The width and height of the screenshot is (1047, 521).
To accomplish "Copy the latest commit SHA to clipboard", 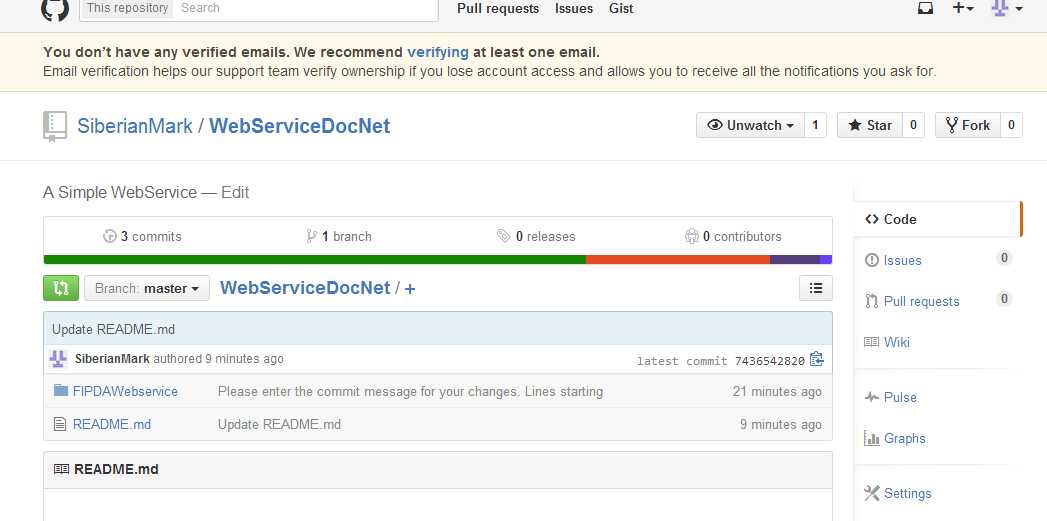I will tap(816, 359).
